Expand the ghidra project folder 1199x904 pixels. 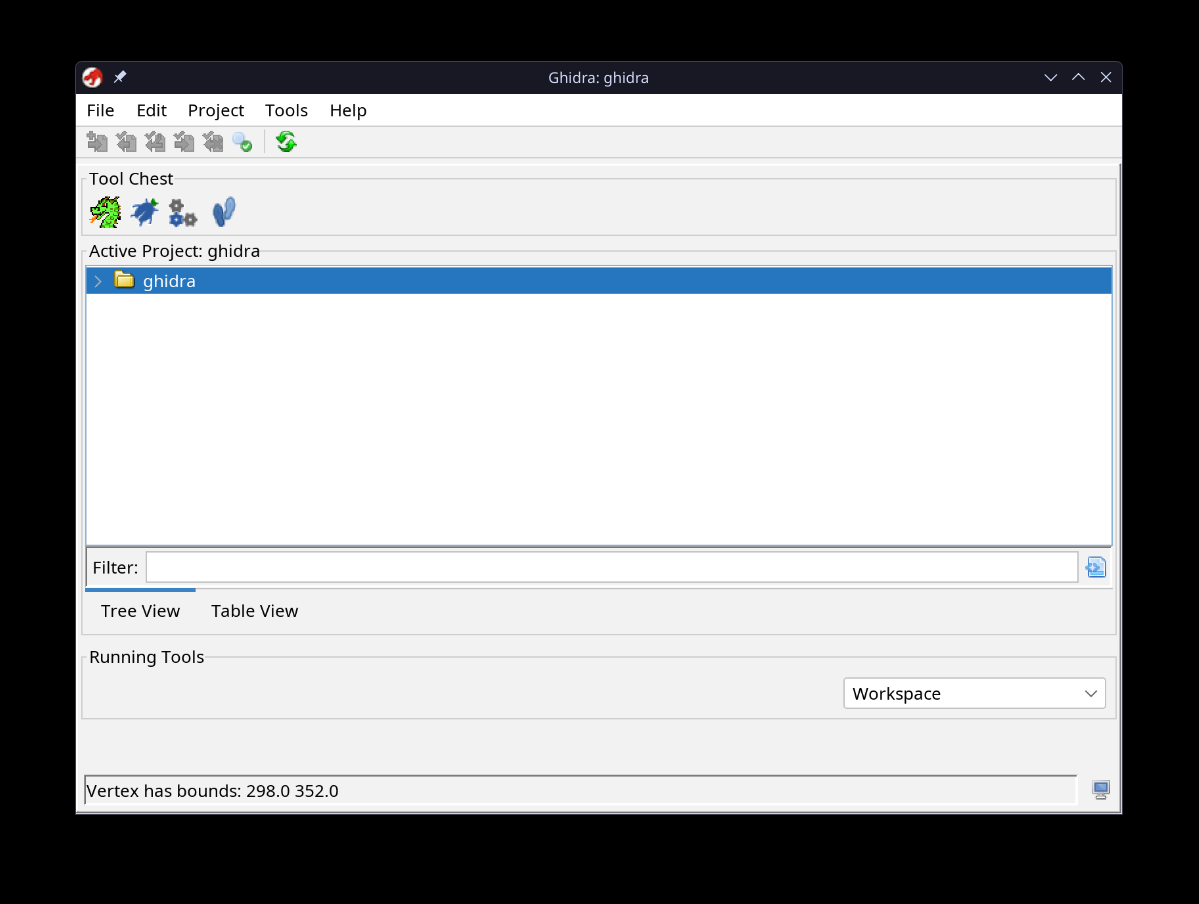point(98,281)
